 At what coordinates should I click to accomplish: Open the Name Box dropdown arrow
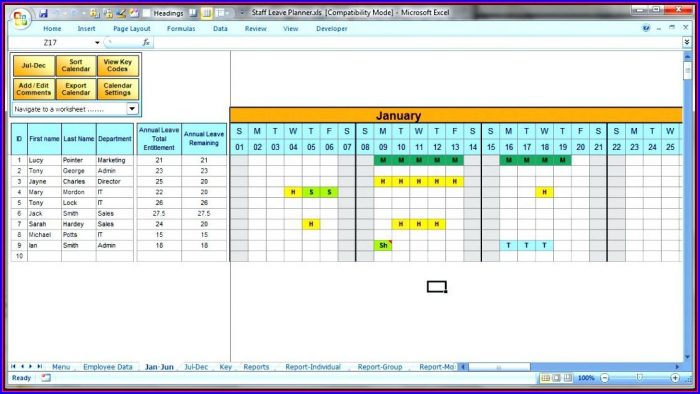pyautogui.click(x=97, y=43)
